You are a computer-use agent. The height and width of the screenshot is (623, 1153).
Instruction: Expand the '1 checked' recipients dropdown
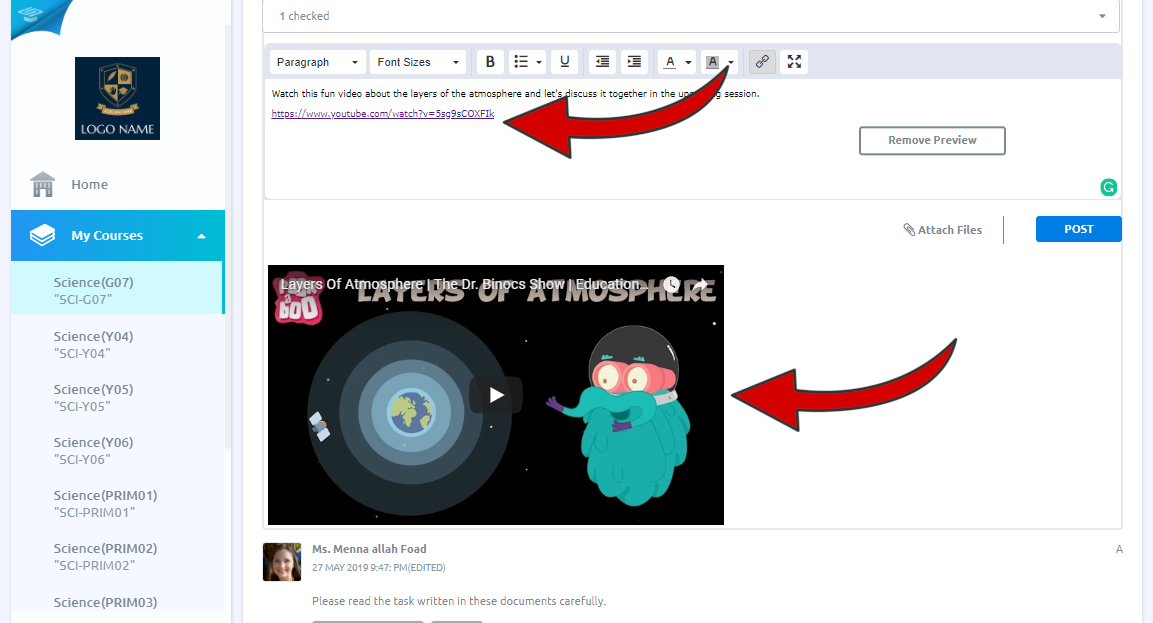[690, 16]
